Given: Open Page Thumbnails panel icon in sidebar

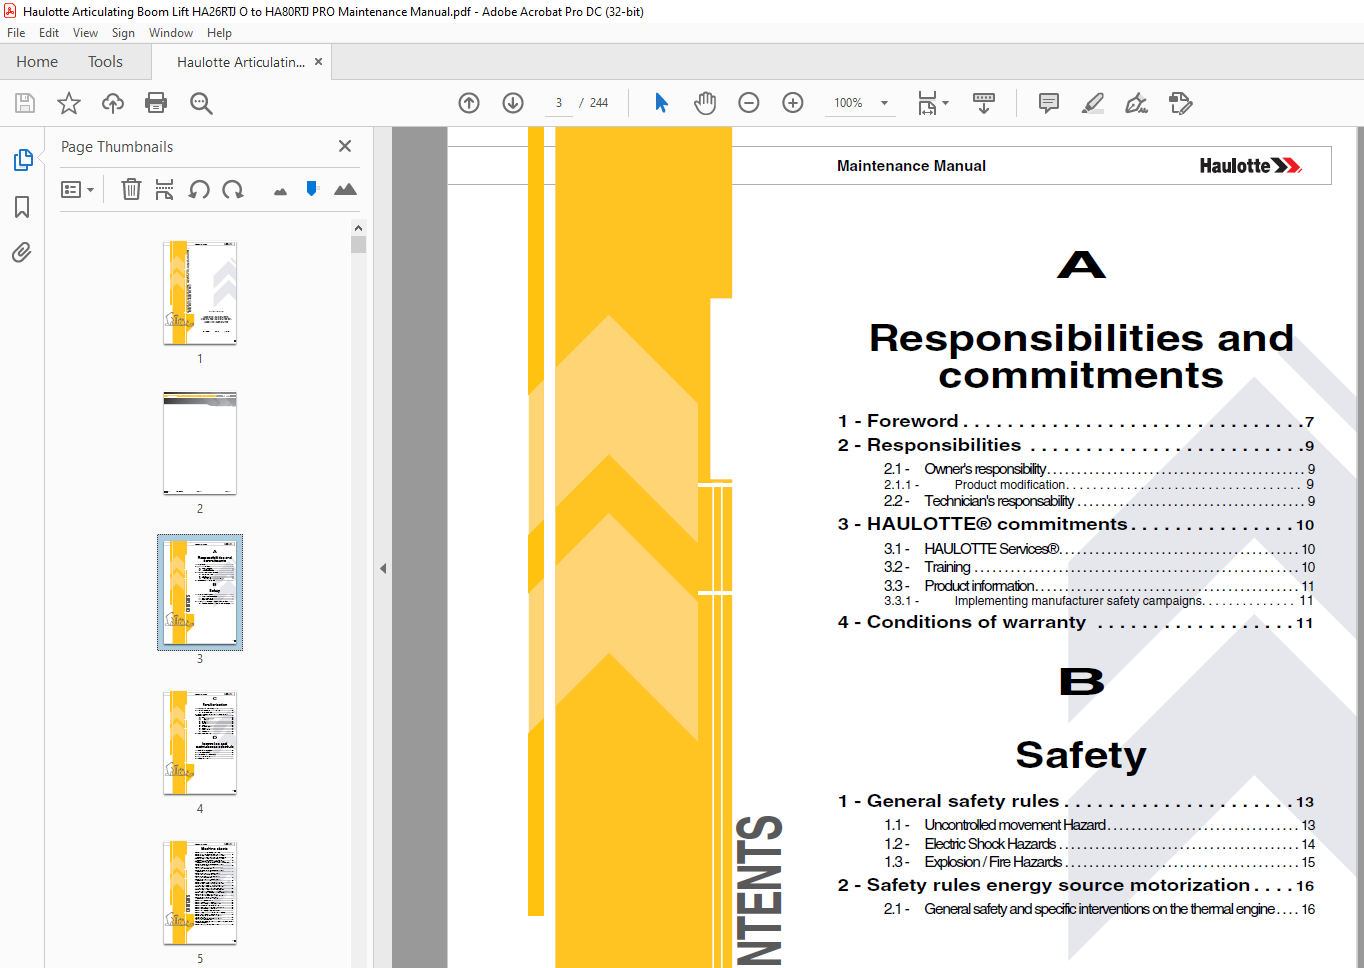Looking at the screenshot, I should [x=22, y=160].
